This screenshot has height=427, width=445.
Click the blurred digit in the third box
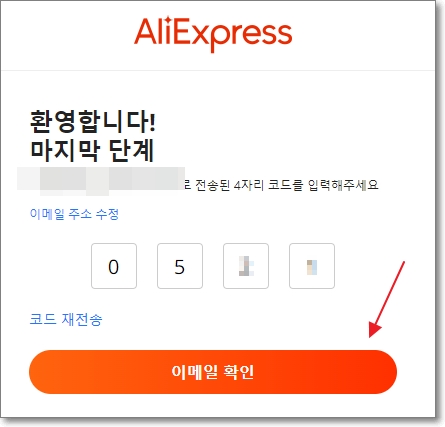click(x=246, y=266)
